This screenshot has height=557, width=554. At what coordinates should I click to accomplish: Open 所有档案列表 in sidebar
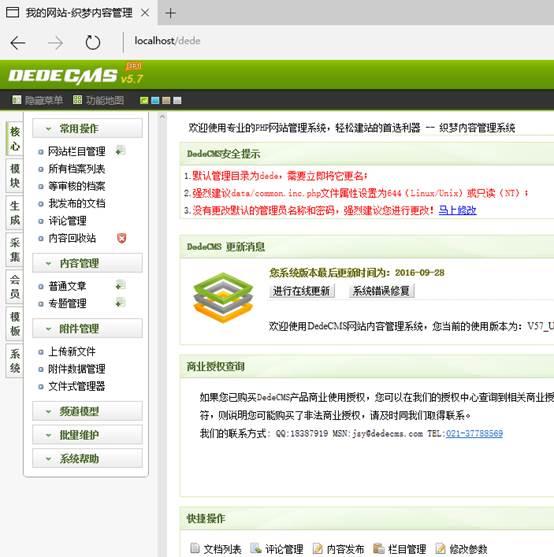tap(77, 169)
